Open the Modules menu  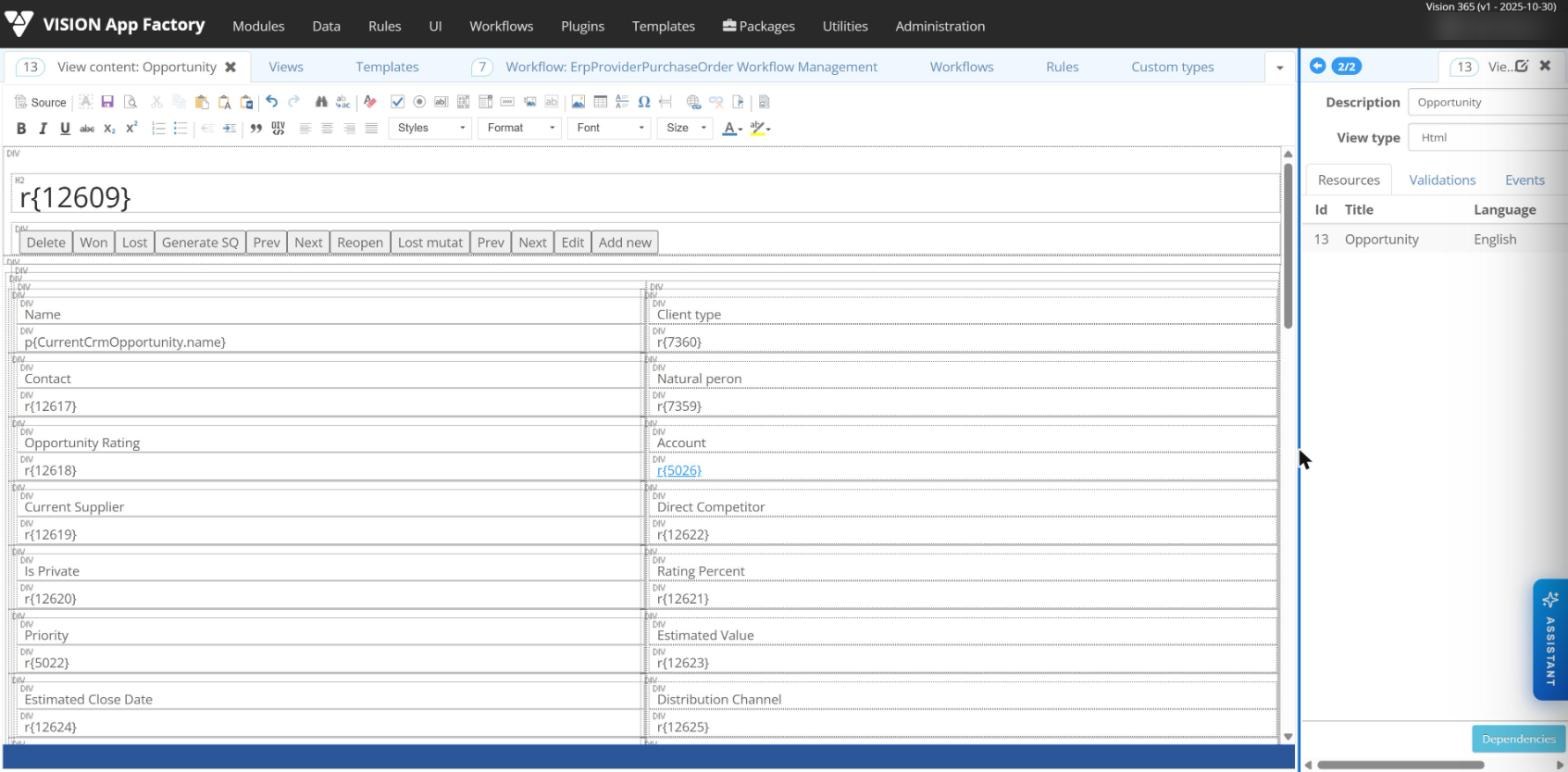(258, 26)
